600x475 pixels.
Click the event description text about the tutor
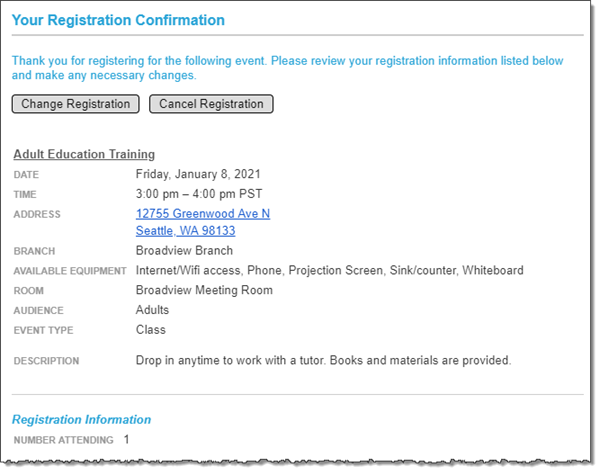pos(323,360)
